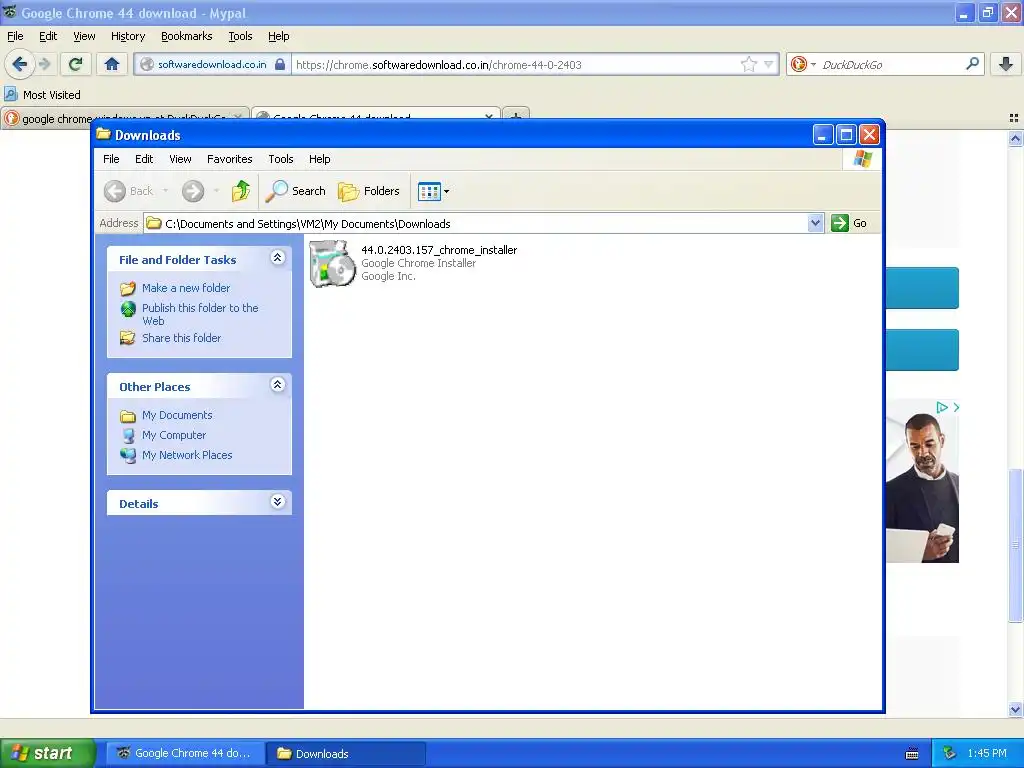Viewport: 1024px width, 768px height.
Task: Switch to Google Chrome 44 taskbar button
Action: [x=185, y=753]
